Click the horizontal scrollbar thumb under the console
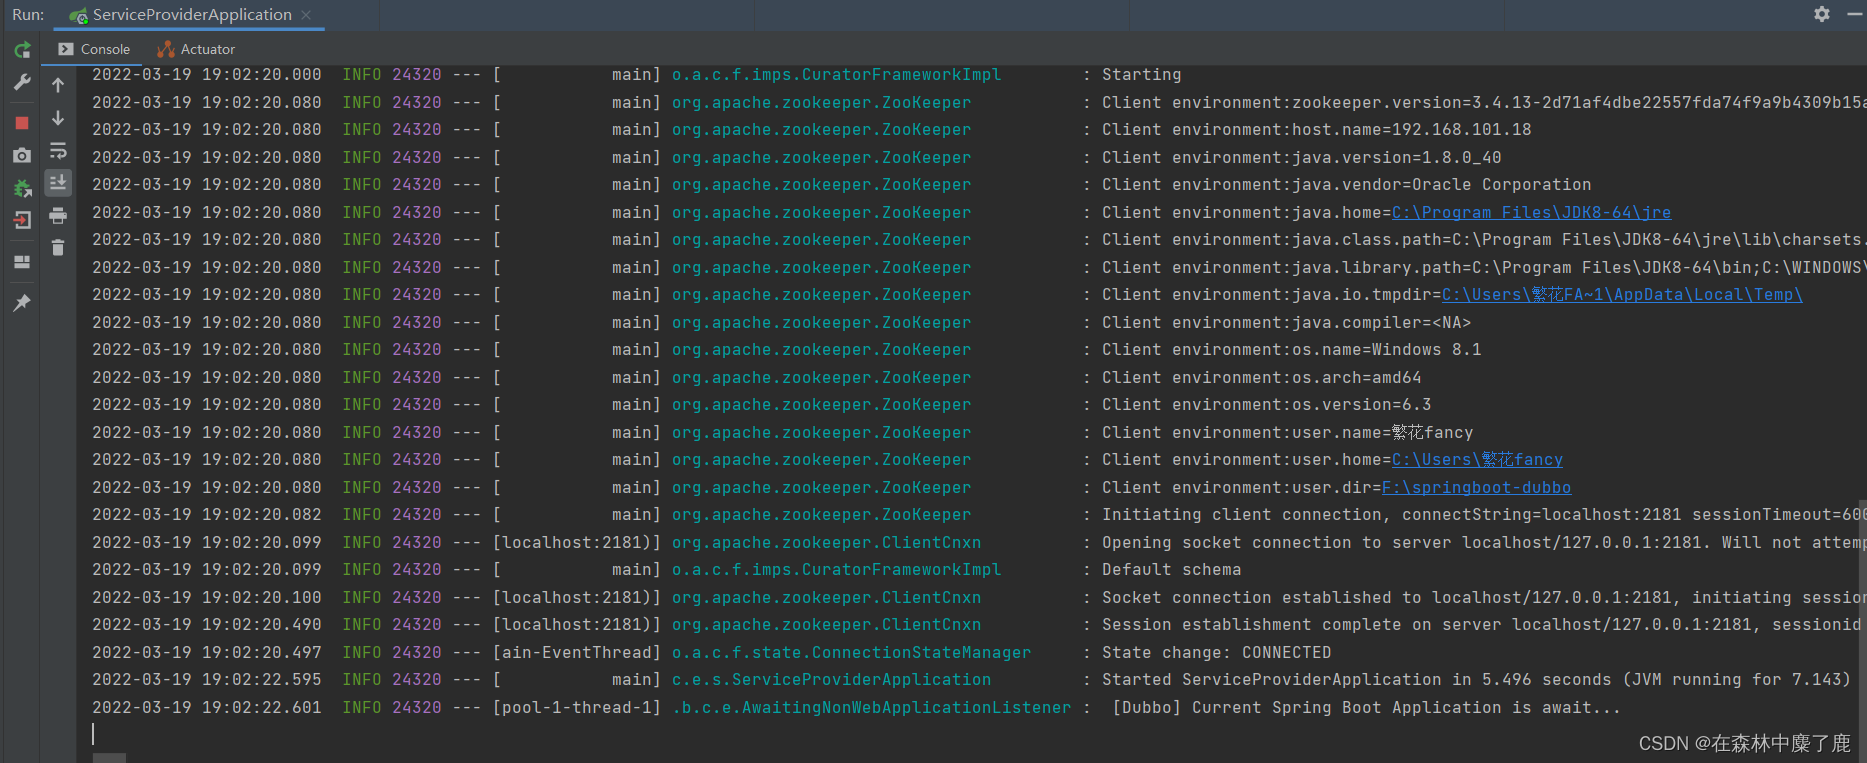Viewport: 1867px width, 763px height. click(109, 758)
